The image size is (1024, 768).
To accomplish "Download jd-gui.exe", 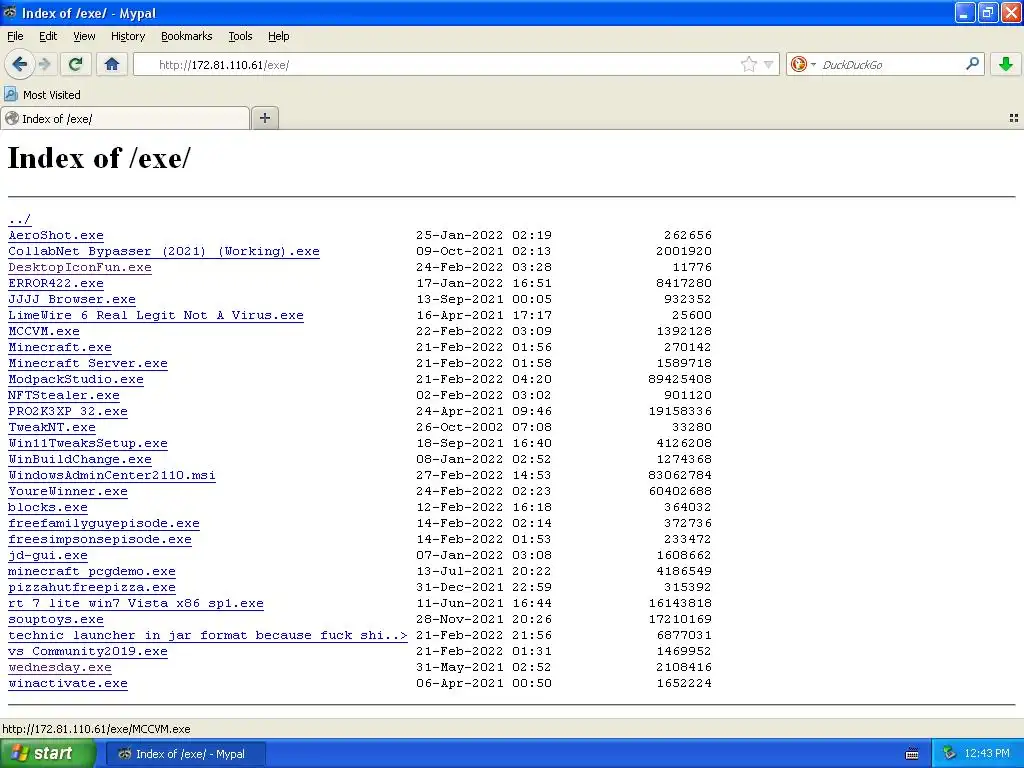I will click(x=48, y=555).
